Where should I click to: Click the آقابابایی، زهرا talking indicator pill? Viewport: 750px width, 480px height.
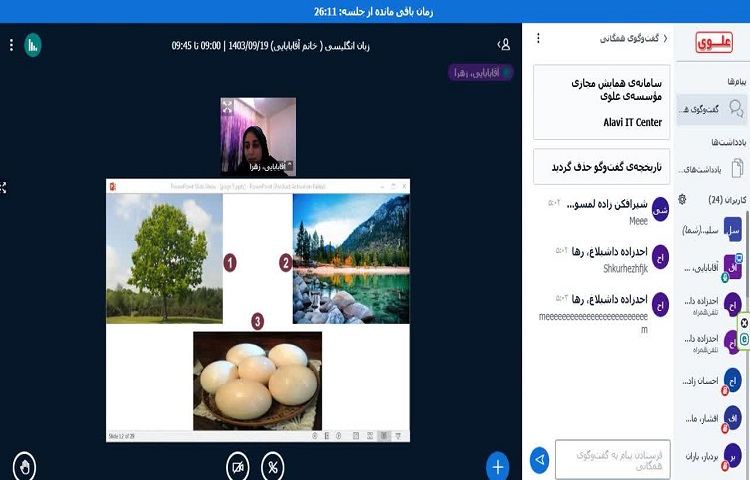(481, 73)
